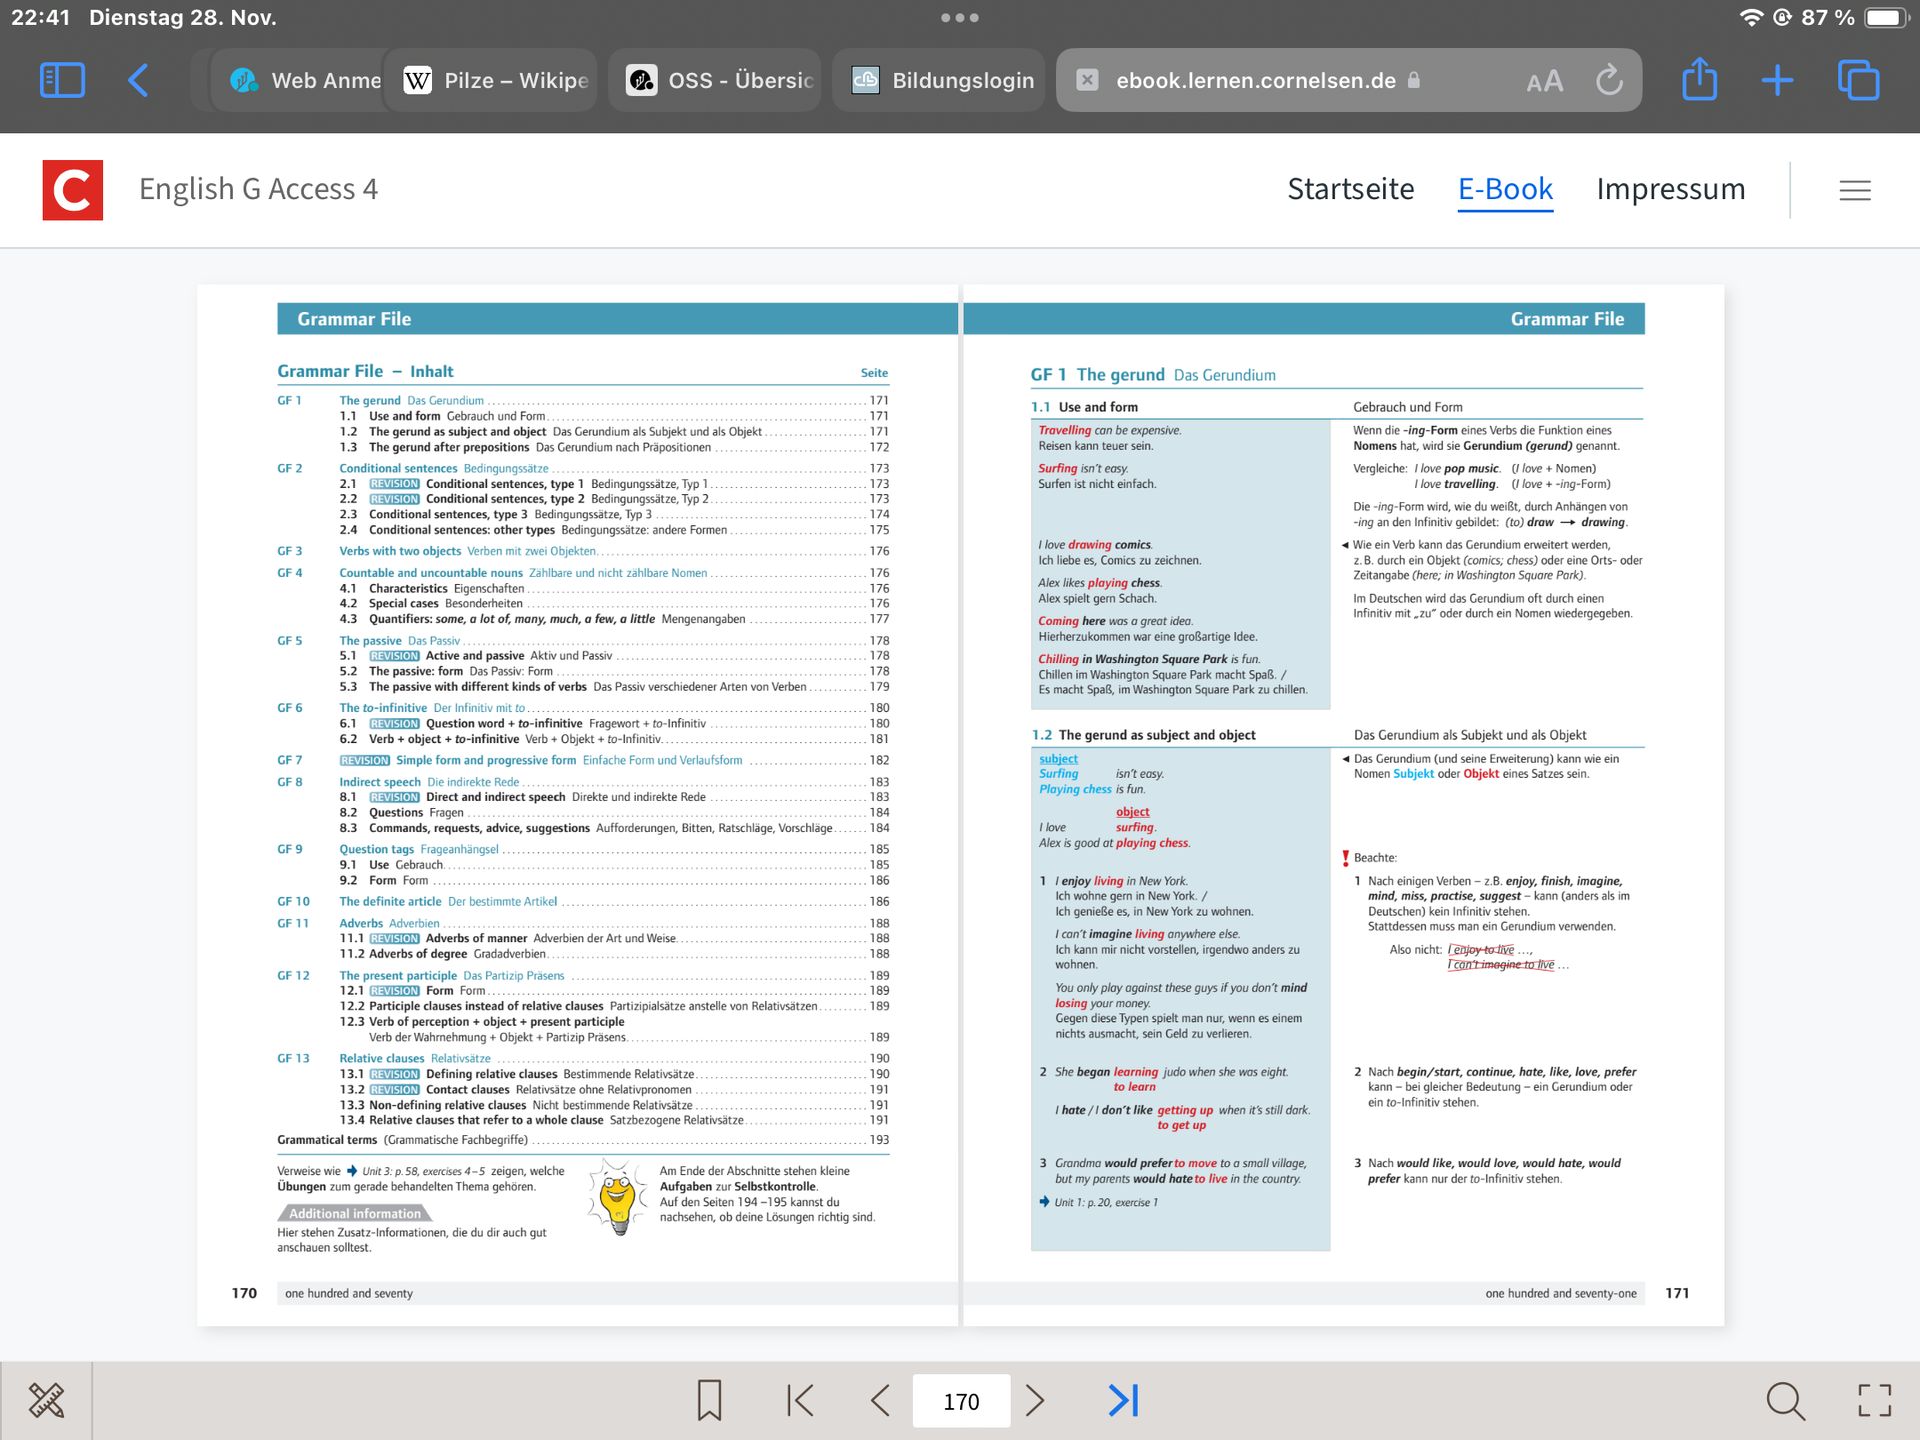Go back with the Safari back arrow
This screenshot has height=1440, width=1920.
[139, 80]
